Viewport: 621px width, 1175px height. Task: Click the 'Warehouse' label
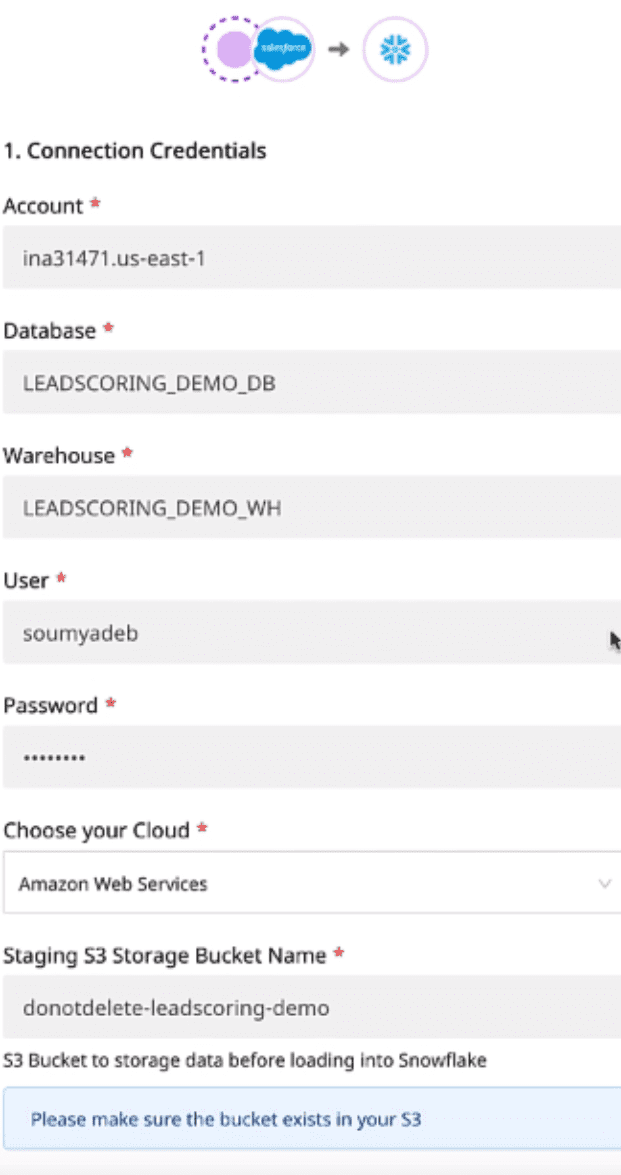click(x=59, y=456)
